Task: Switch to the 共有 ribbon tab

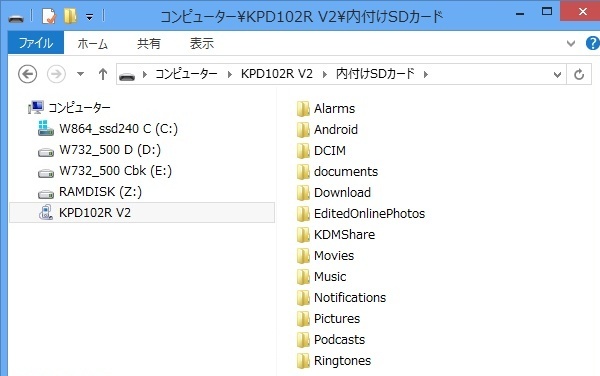Action: click(x=149, y=44)
